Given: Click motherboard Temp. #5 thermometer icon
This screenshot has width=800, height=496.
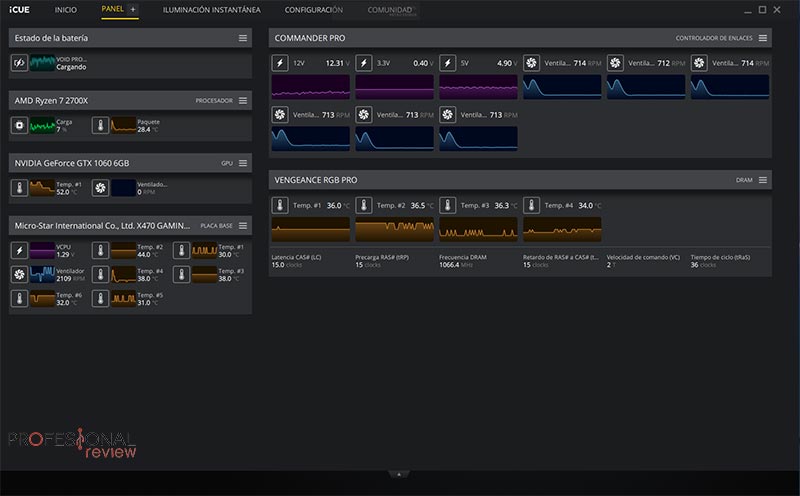Looking at the screenshot, I should pyautogui.click(x=101, y=299).
